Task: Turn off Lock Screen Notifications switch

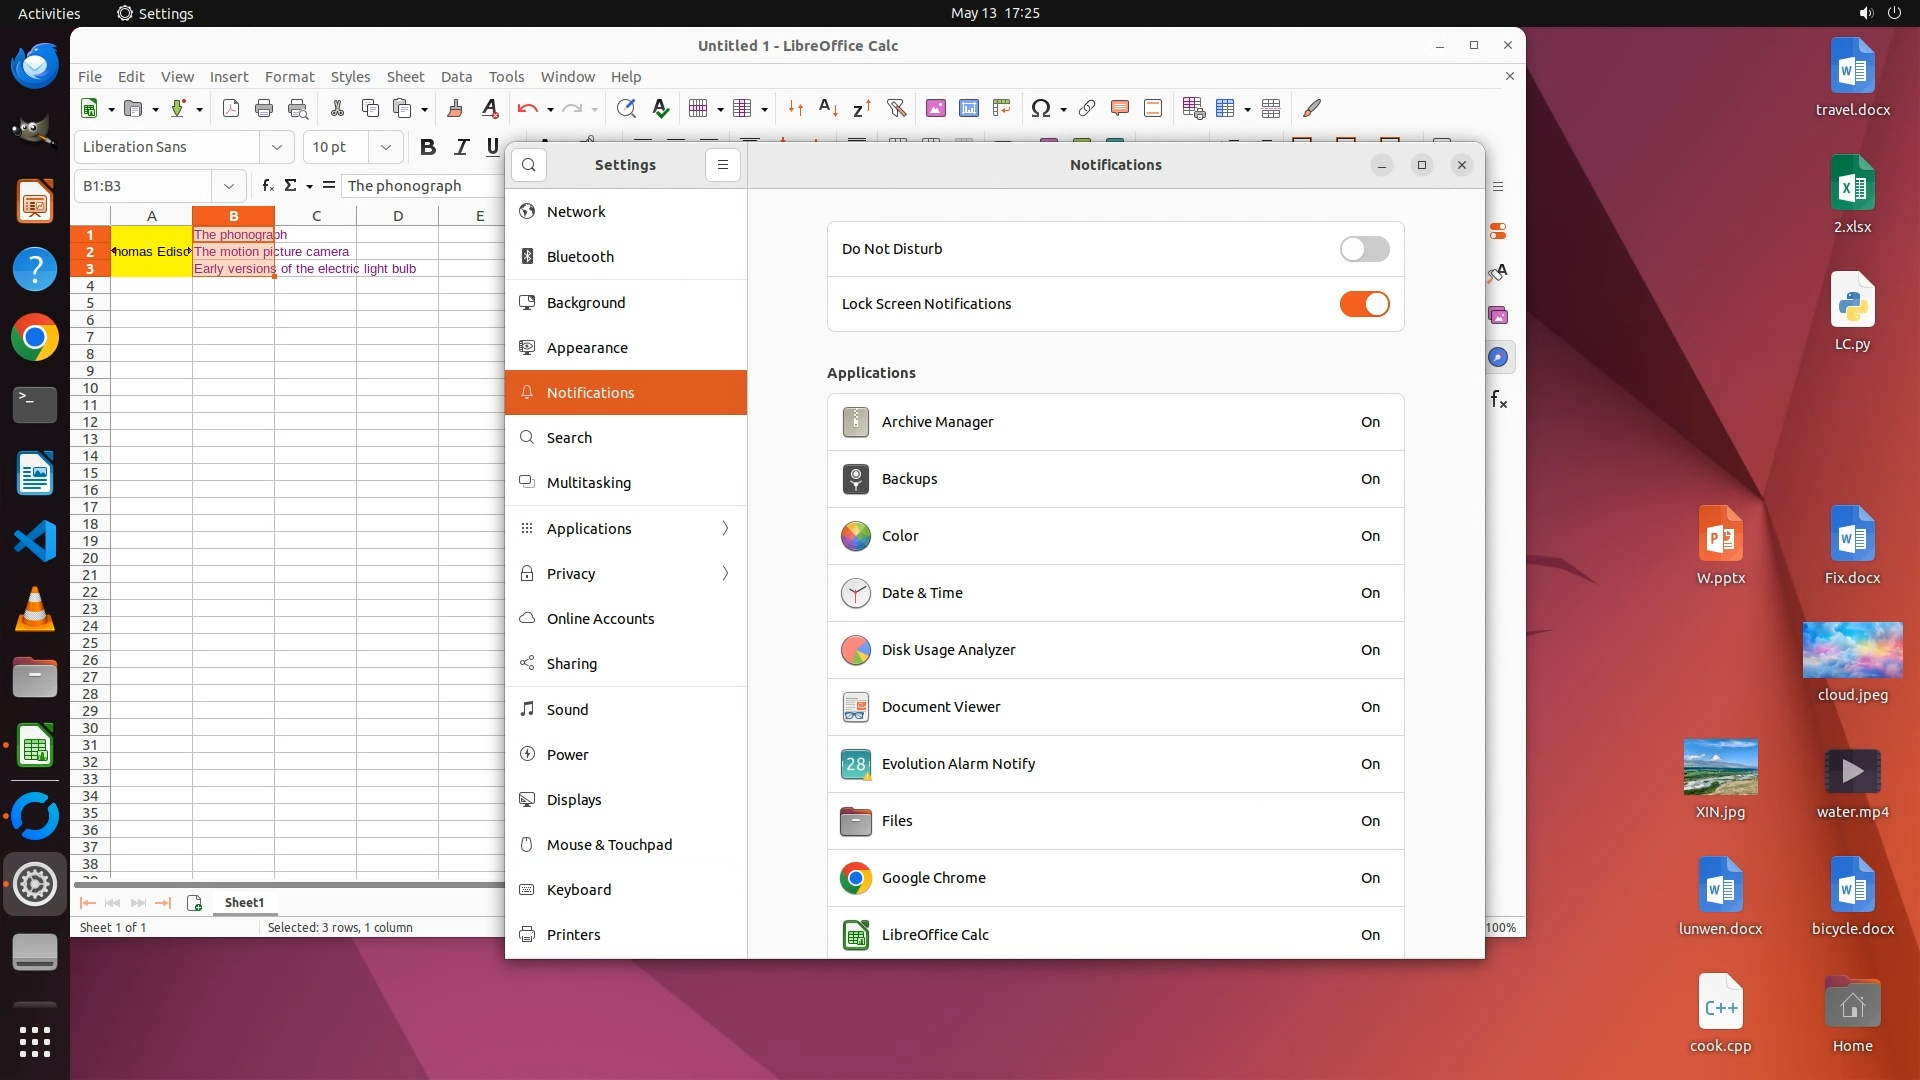Action: 1364,304
